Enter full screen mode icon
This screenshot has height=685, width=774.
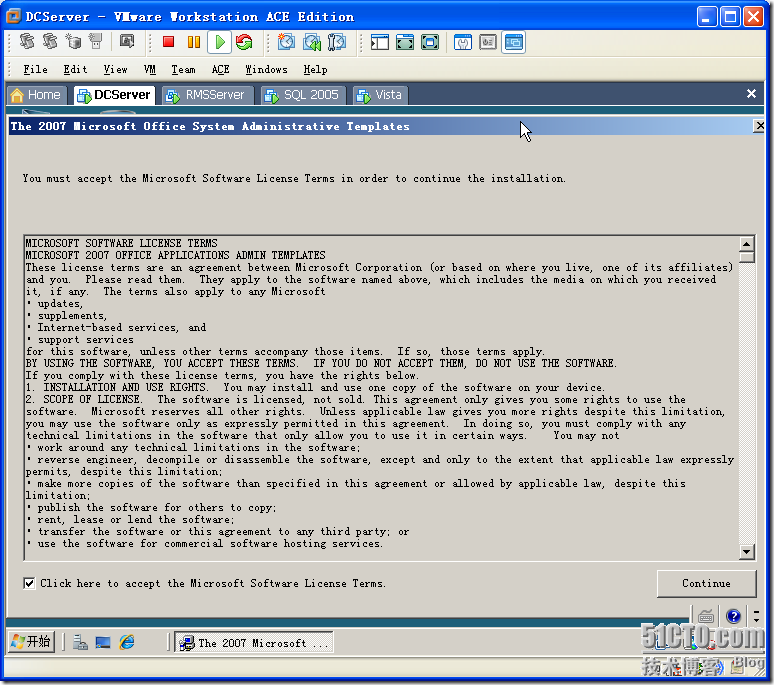(430, 42)
